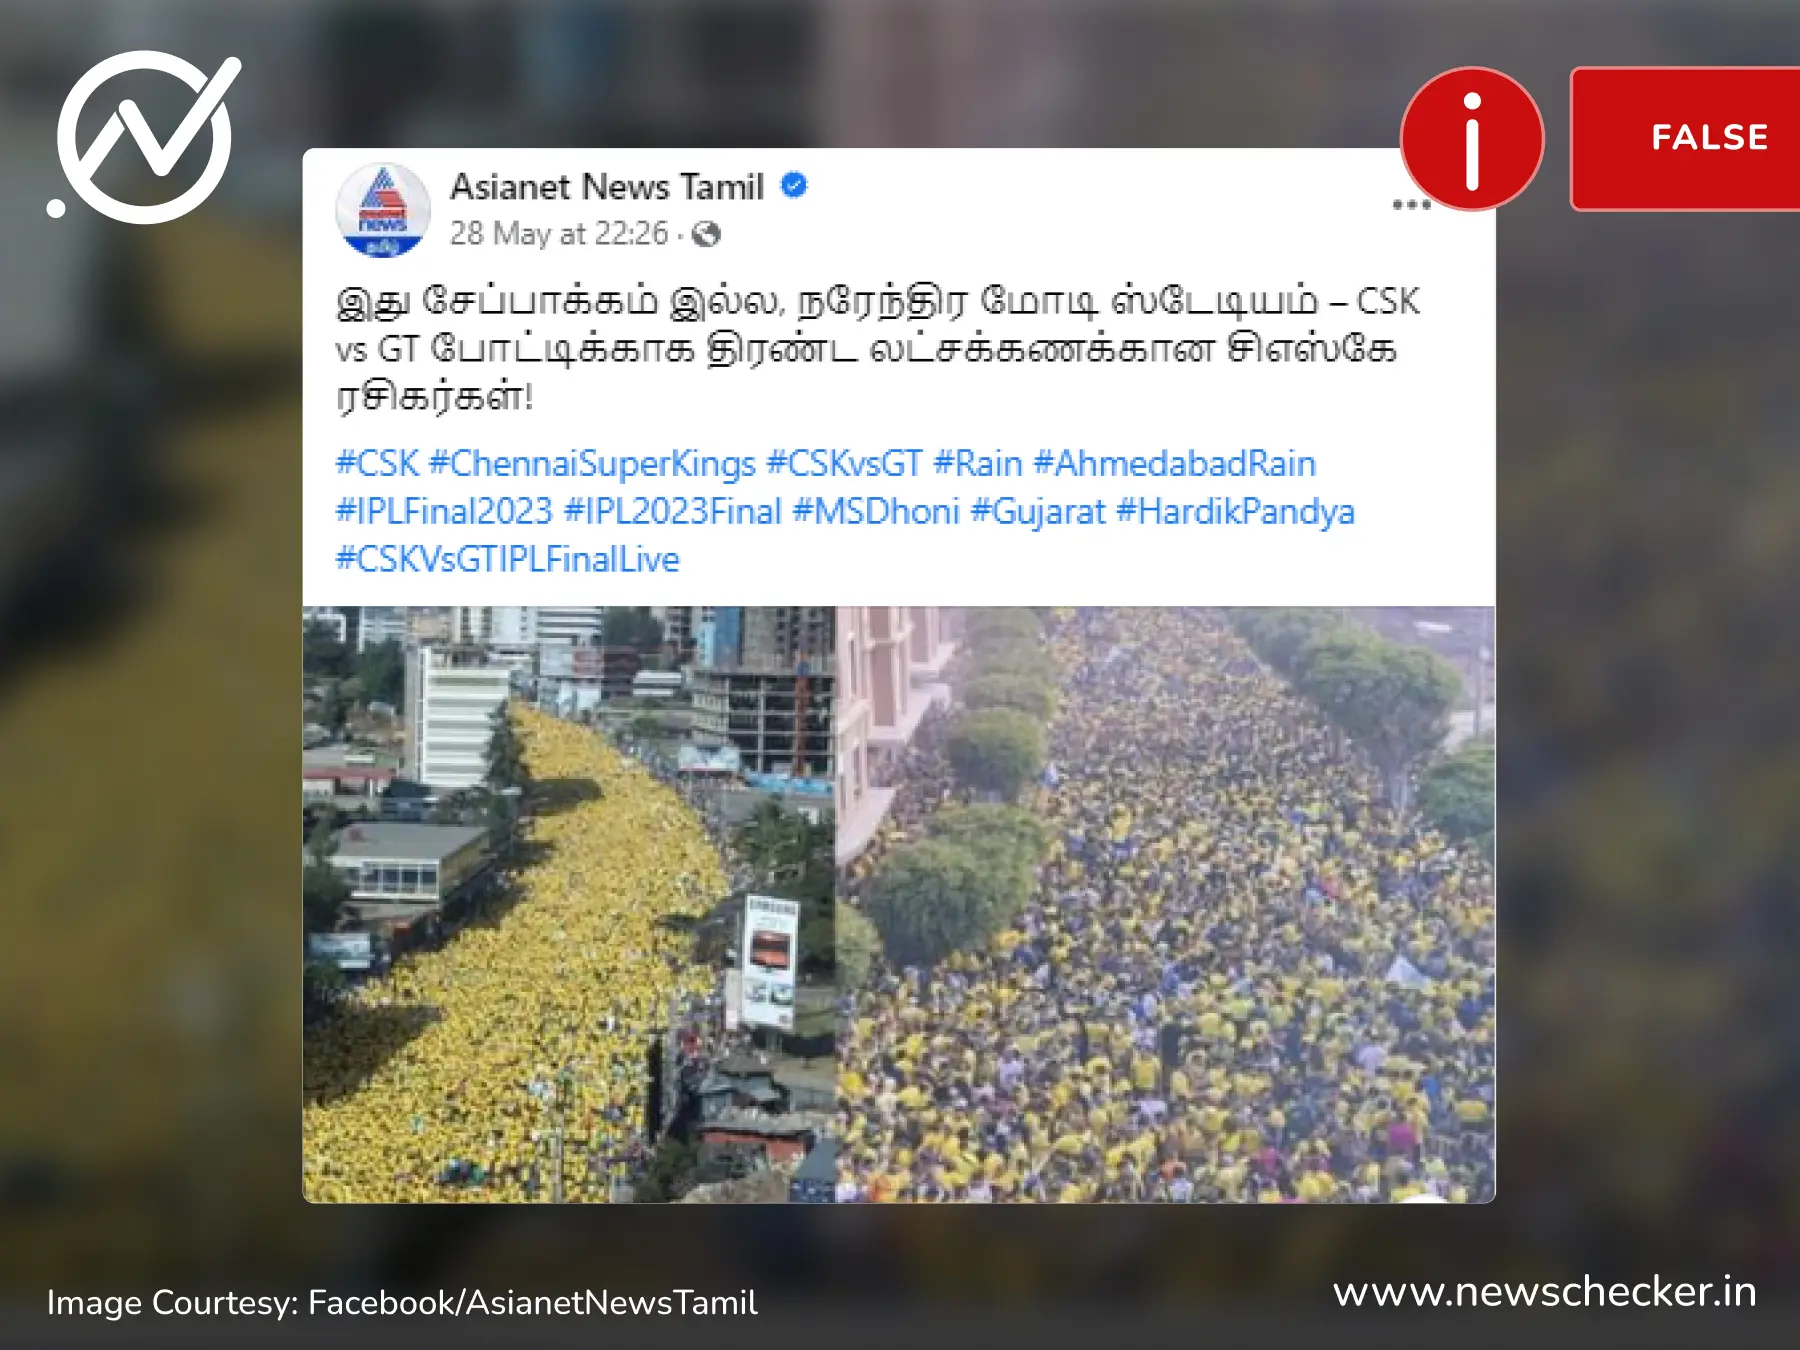Open the three-dot post options menu

tap(1411, 205)
